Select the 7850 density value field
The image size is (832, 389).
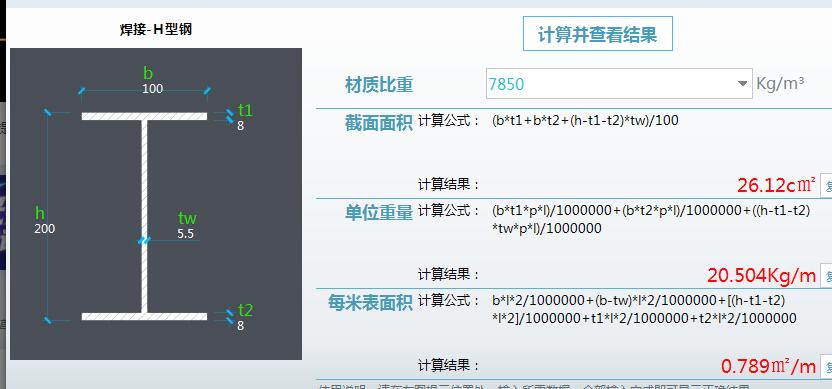[x=619, y=84]
